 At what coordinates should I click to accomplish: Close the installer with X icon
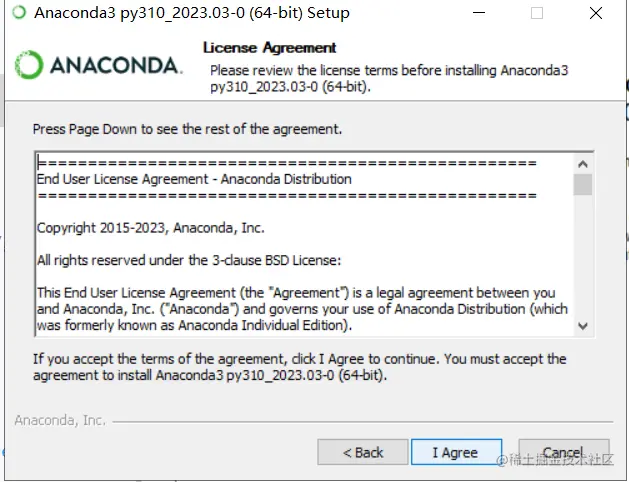pos(596,13)
